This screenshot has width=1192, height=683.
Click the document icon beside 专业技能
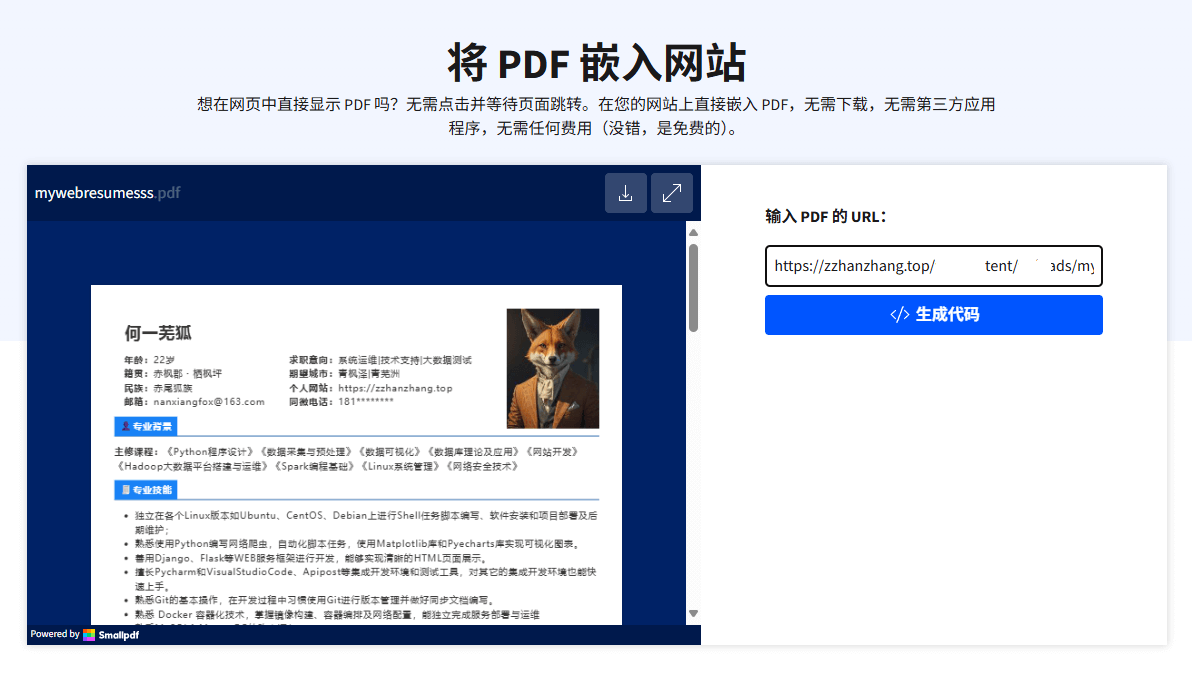125,490
